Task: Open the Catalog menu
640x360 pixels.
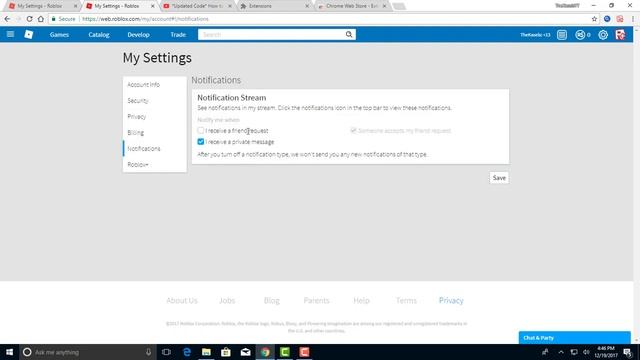Action: [x=99, y=35]
